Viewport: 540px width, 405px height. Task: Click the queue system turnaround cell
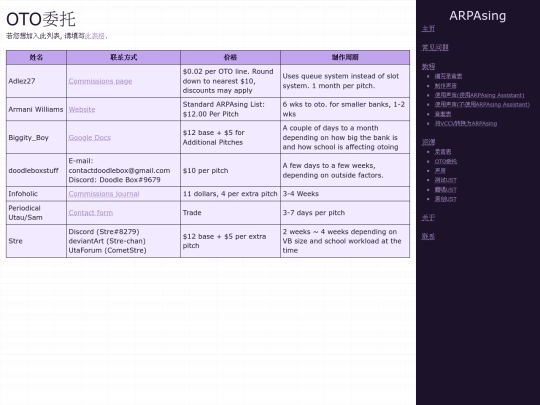345,81
